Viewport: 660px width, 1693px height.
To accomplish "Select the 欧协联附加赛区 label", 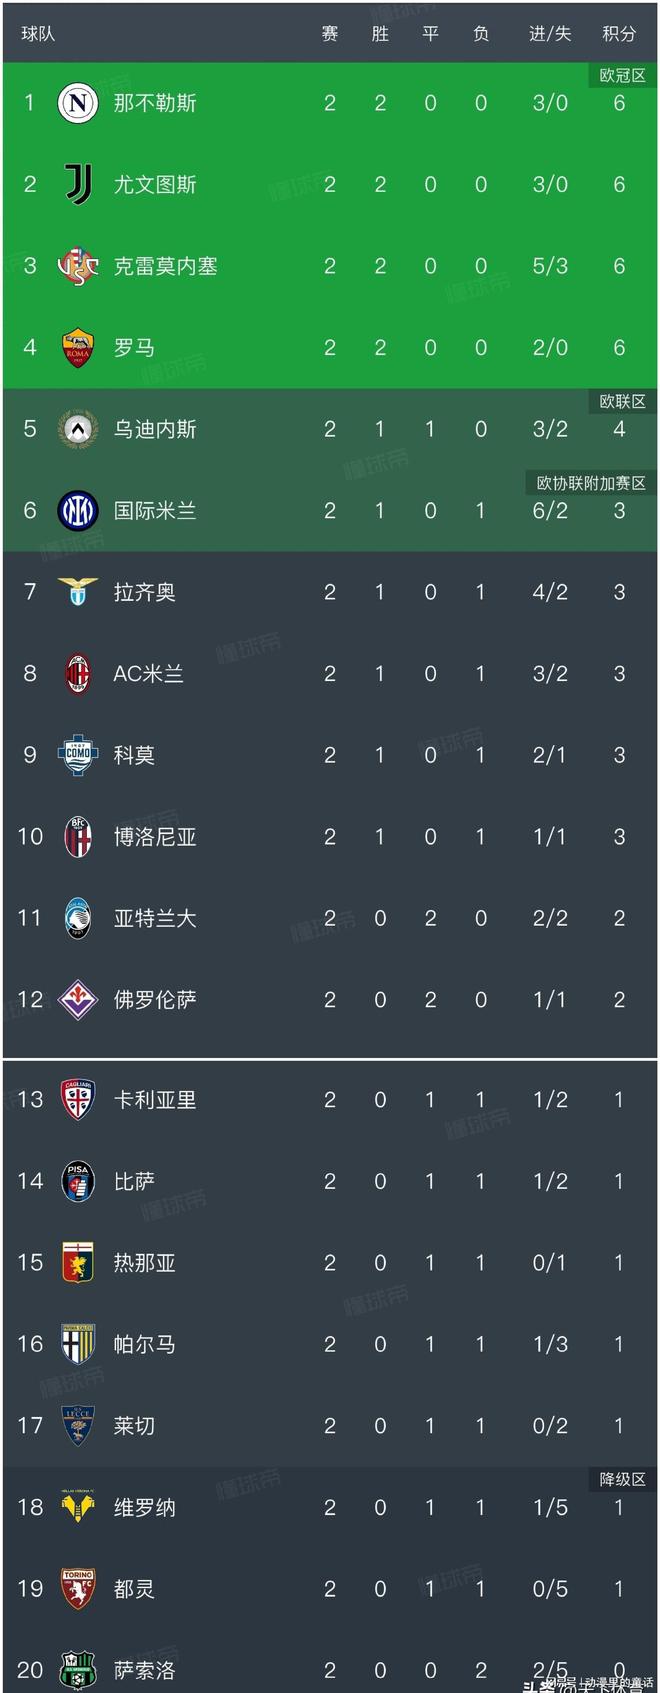I will coord(591,483).
